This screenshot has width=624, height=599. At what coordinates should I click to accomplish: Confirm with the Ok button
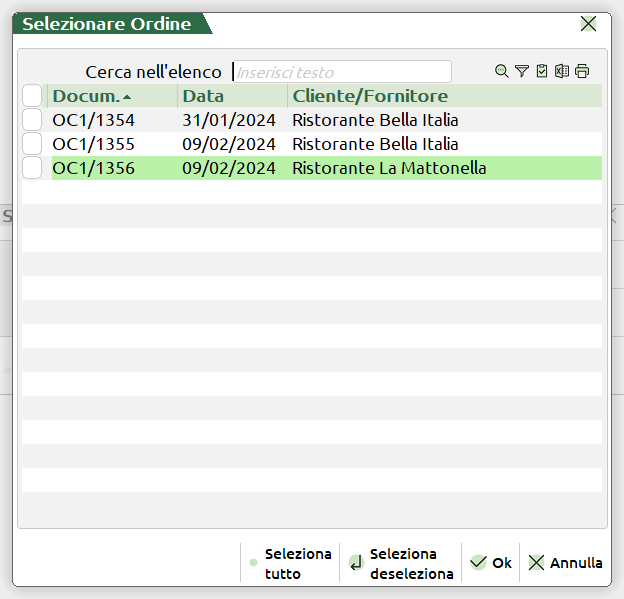491,563
